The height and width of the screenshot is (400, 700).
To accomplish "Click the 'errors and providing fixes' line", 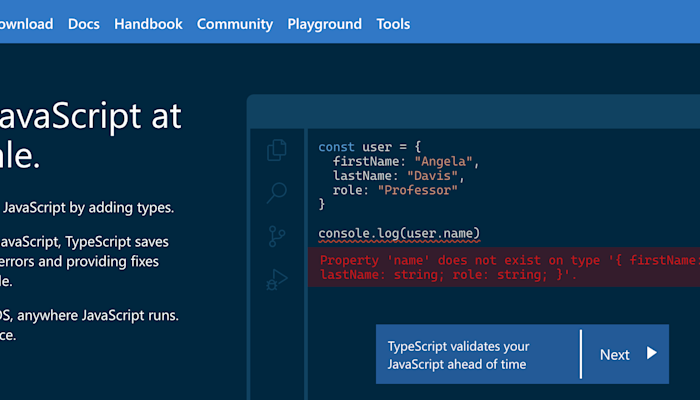I will coord(79,261).
